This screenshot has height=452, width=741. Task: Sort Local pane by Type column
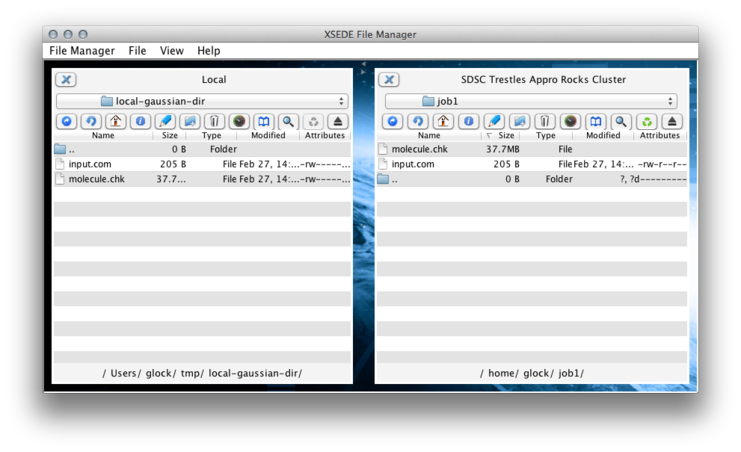click(x=211, y=135)
